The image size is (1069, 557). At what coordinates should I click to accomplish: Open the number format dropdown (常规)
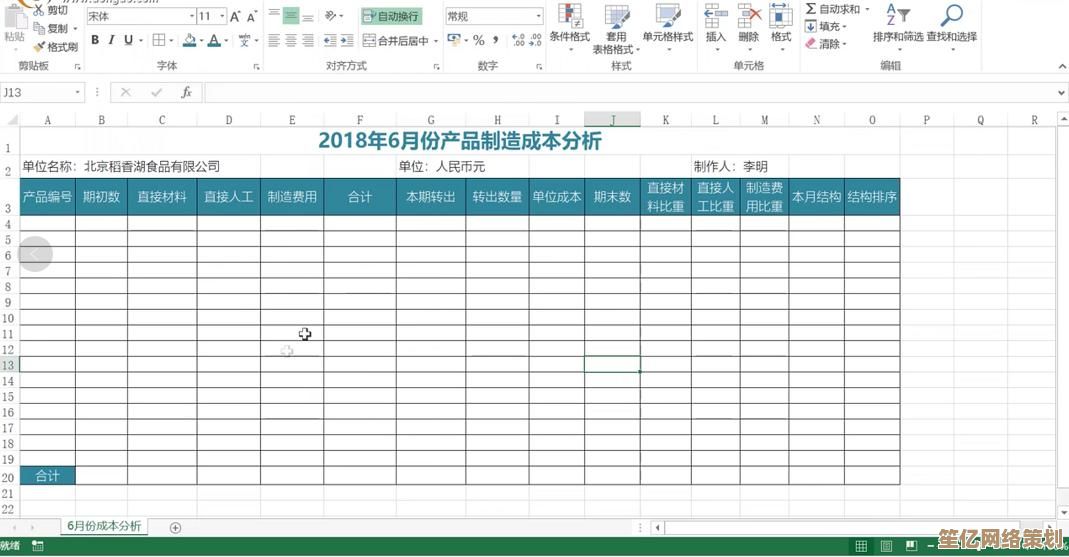click(x=538, y=17)
